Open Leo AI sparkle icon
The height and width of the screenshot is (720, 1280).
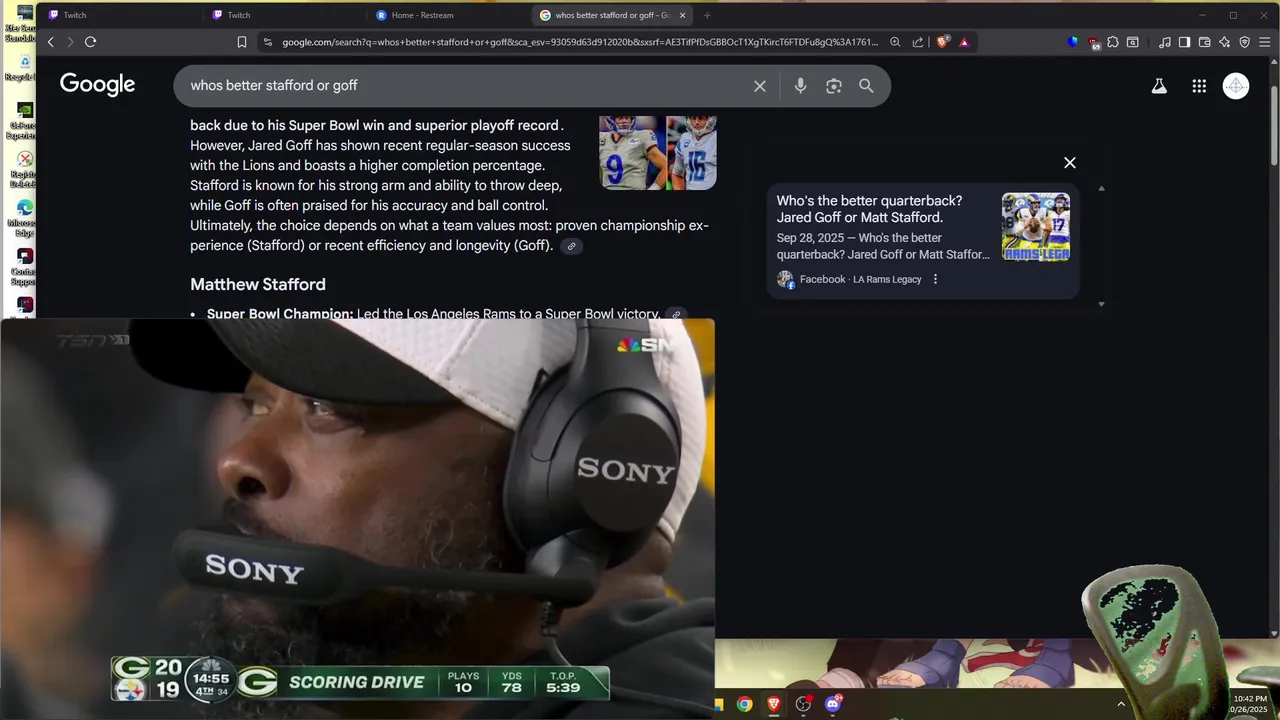1224,42
